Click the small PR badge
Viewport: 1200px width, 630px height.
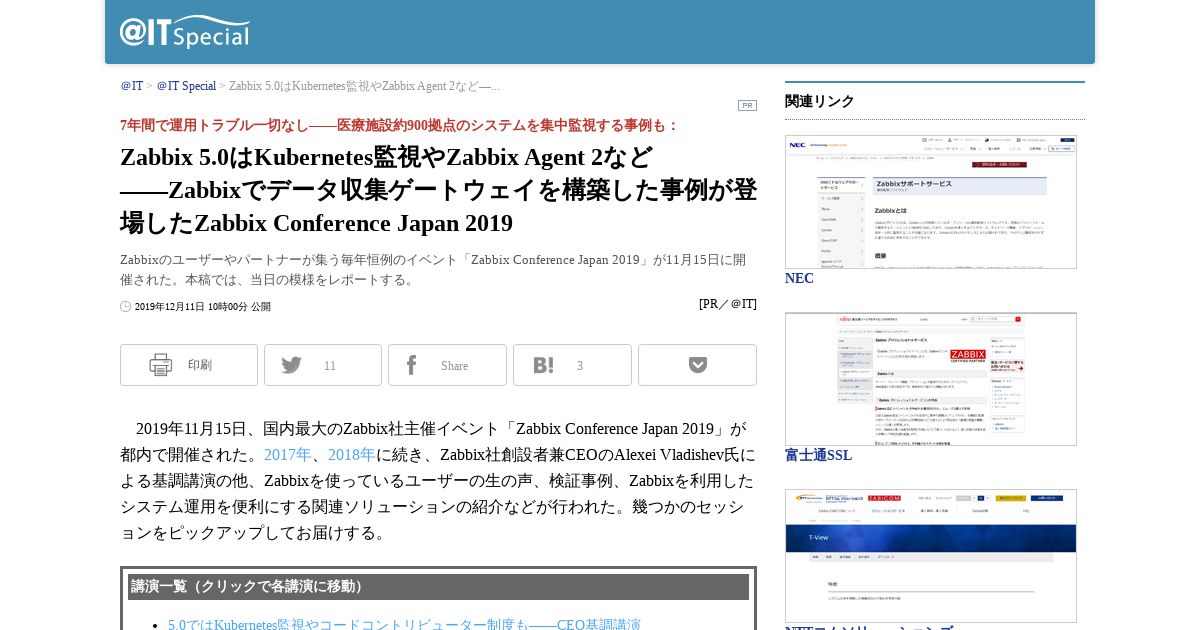pos(747,105)
